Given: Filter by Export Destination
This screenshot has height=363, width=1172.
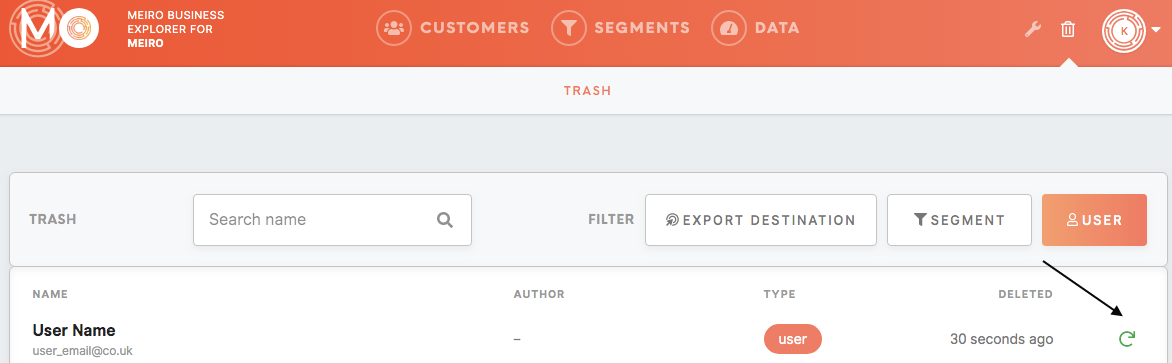Looking at the screenshot, I should pyautogui.click(x=760, y=220).
